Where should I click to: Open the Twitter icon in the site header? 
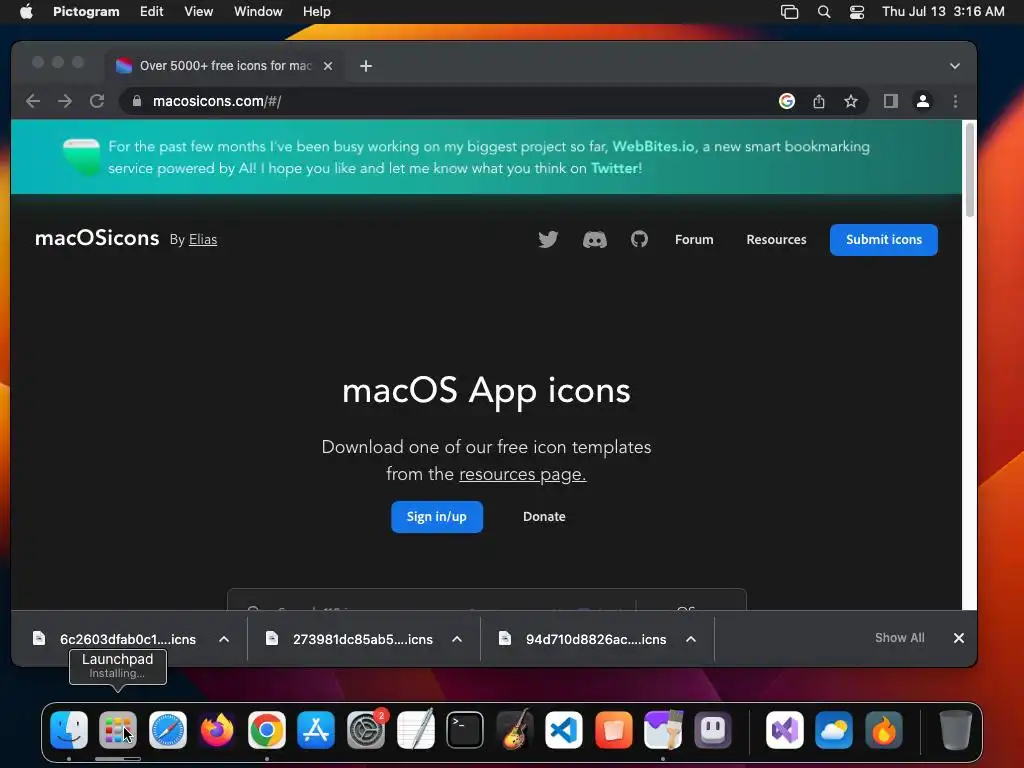[x=548, y=240]
